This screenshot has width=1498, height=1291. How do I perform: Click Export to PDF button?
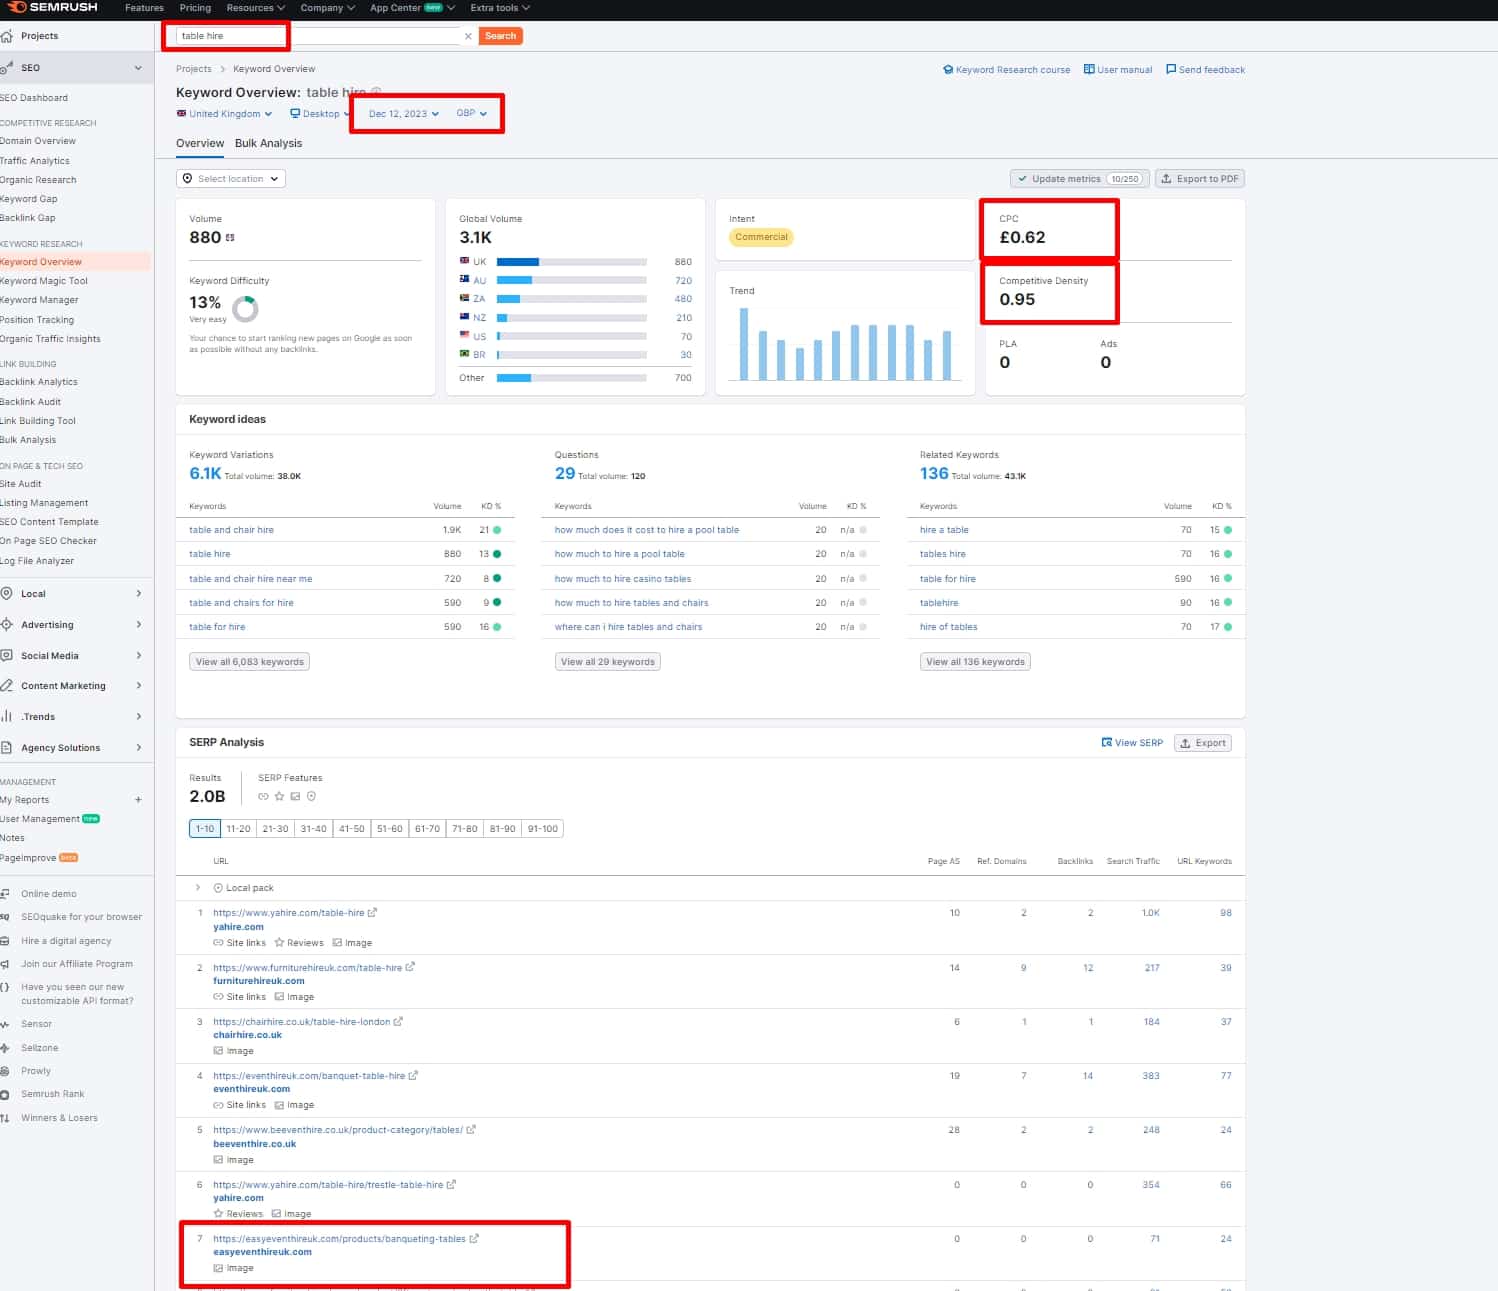(x=1200, y=179)
